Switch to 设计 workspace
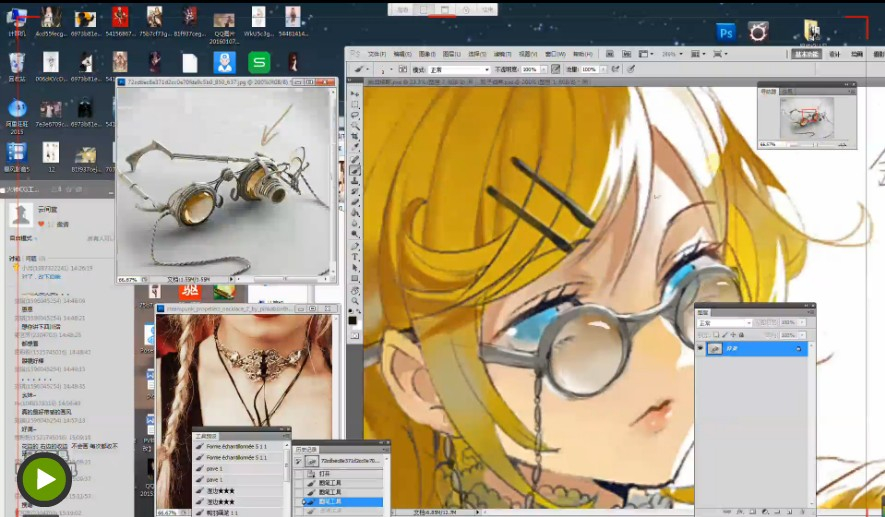The width and height of the screenshot is (885, 517). (x=834, y=54)
